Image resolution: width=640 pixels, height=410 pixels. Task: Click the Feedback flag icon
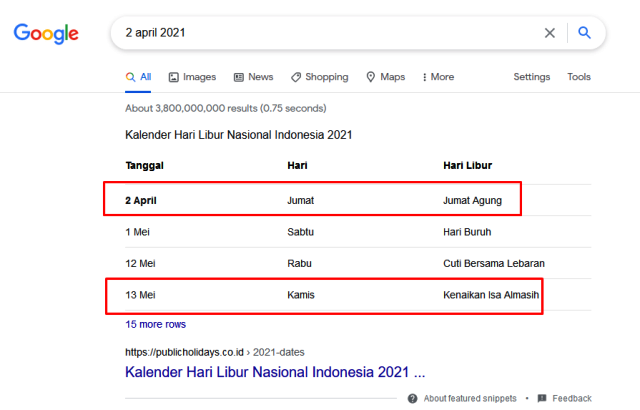click(542, 398)
